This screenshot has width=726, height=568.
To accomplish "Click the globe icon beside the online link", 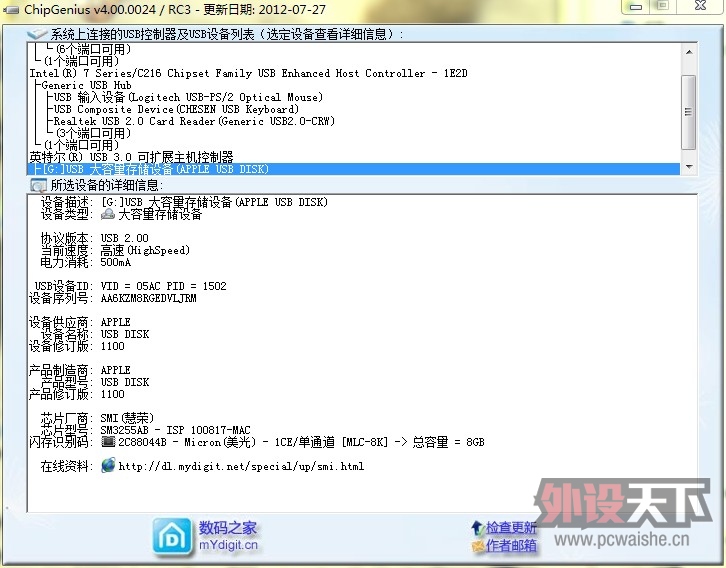I will click(108, 465).
